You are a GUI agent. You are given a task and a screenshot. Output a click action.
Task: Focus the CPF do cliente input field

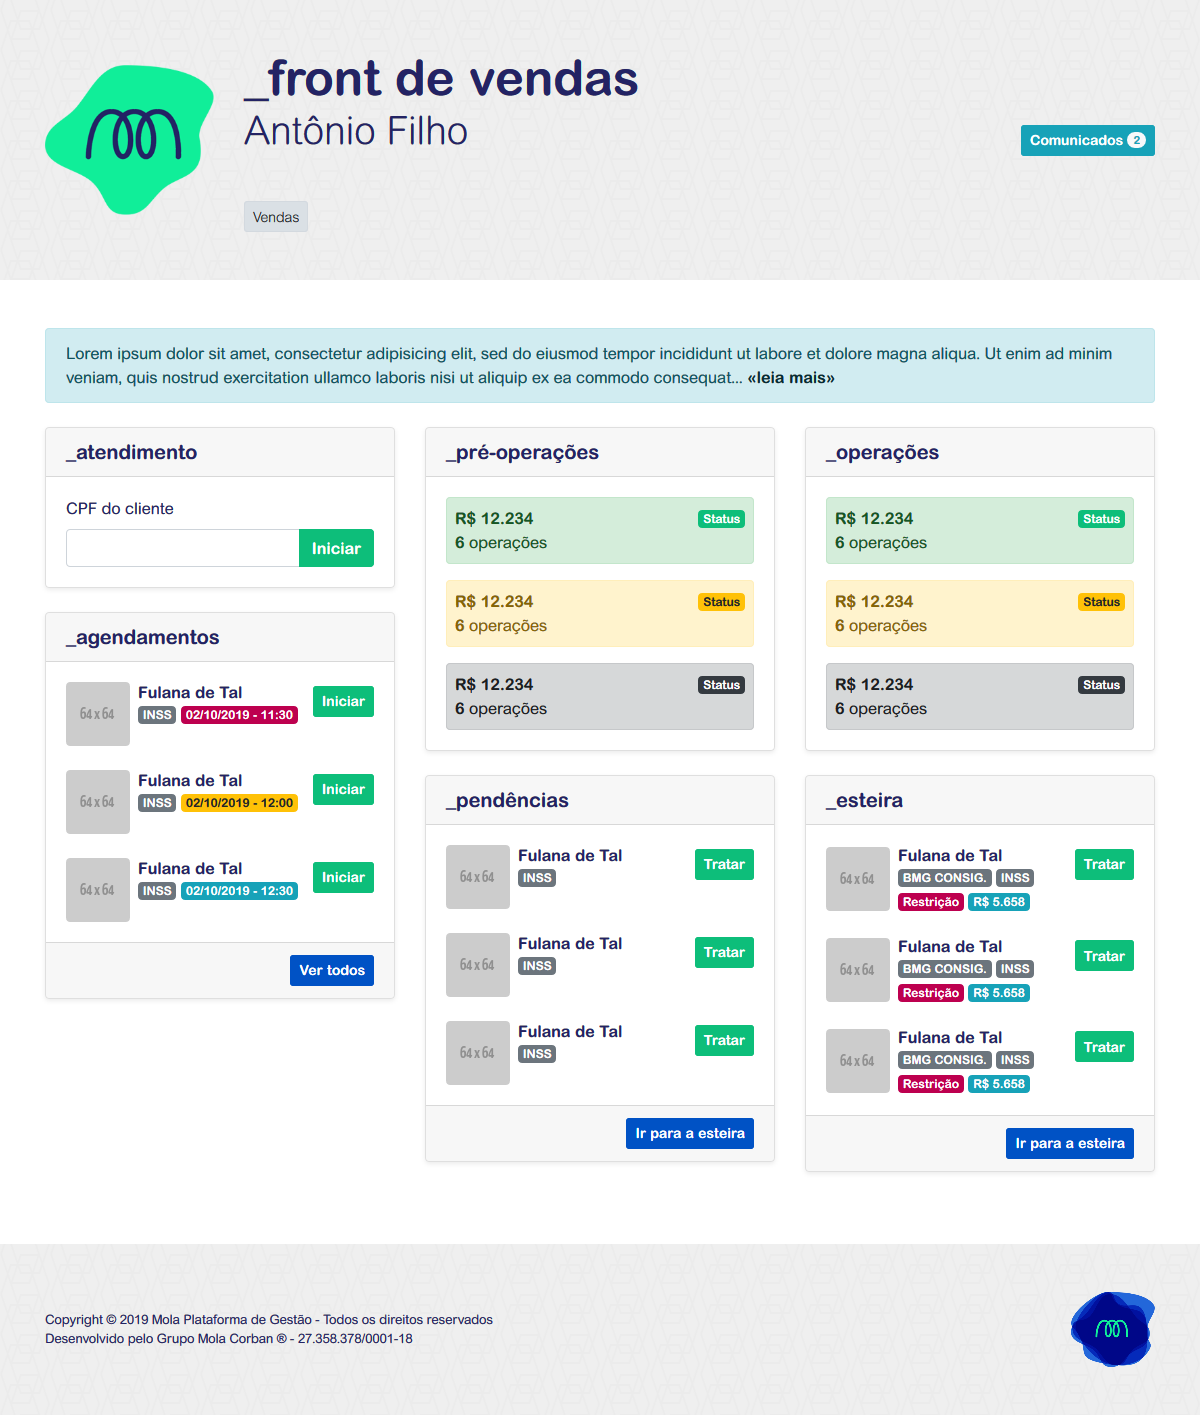point(183,548)
